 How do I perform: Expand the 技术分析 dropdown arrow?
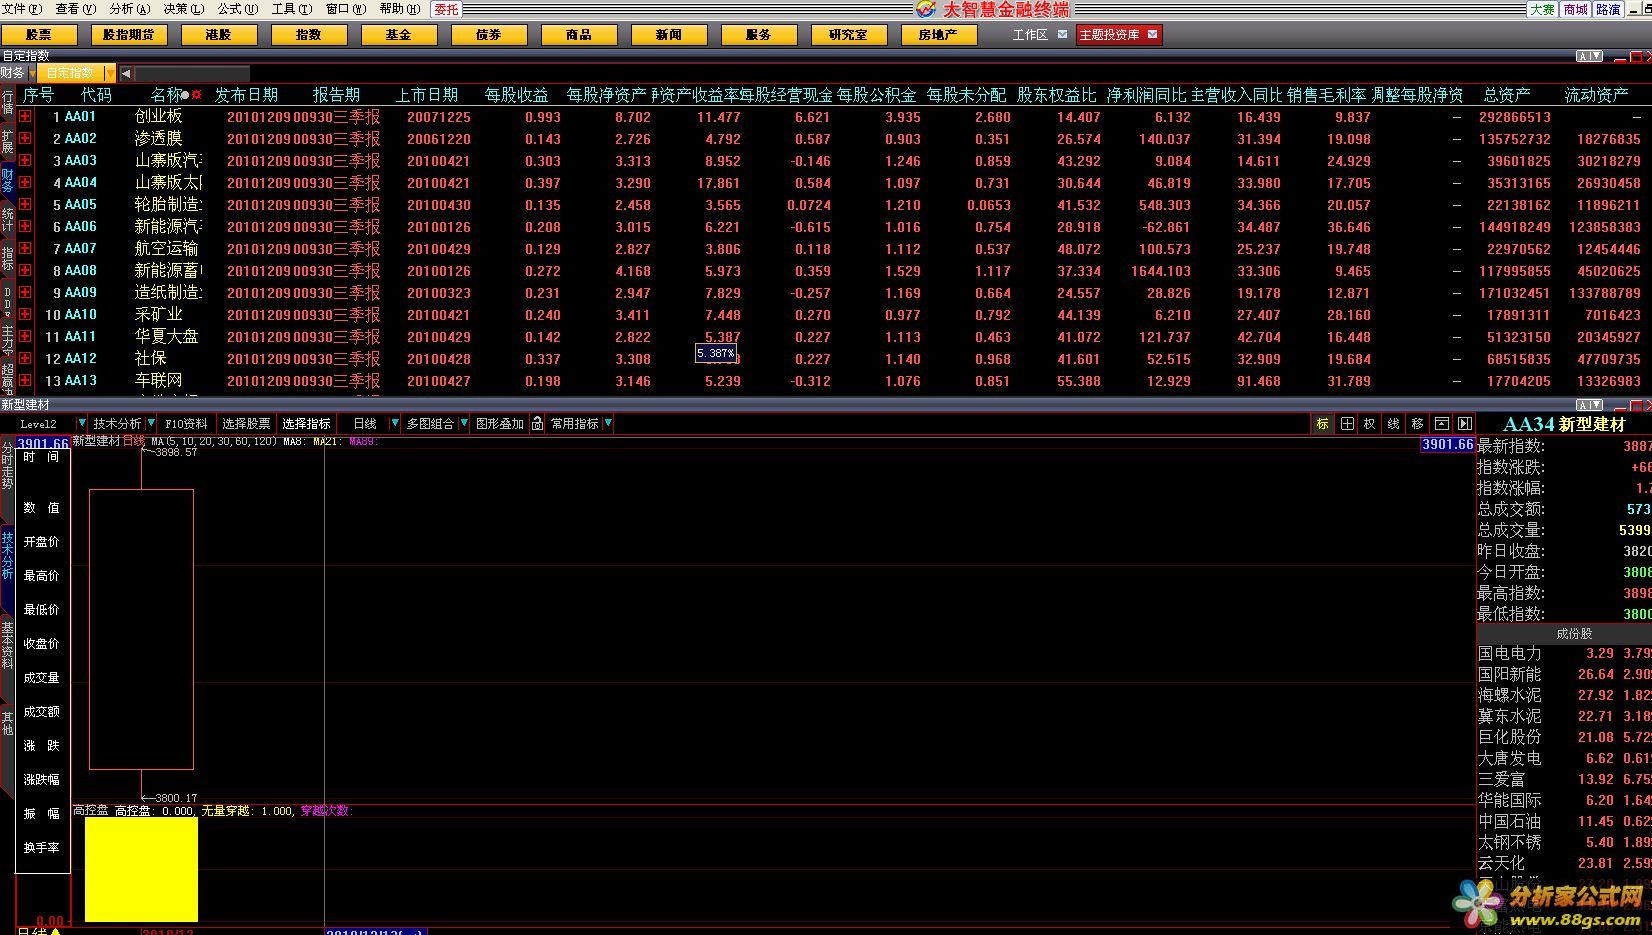[151, 424]
